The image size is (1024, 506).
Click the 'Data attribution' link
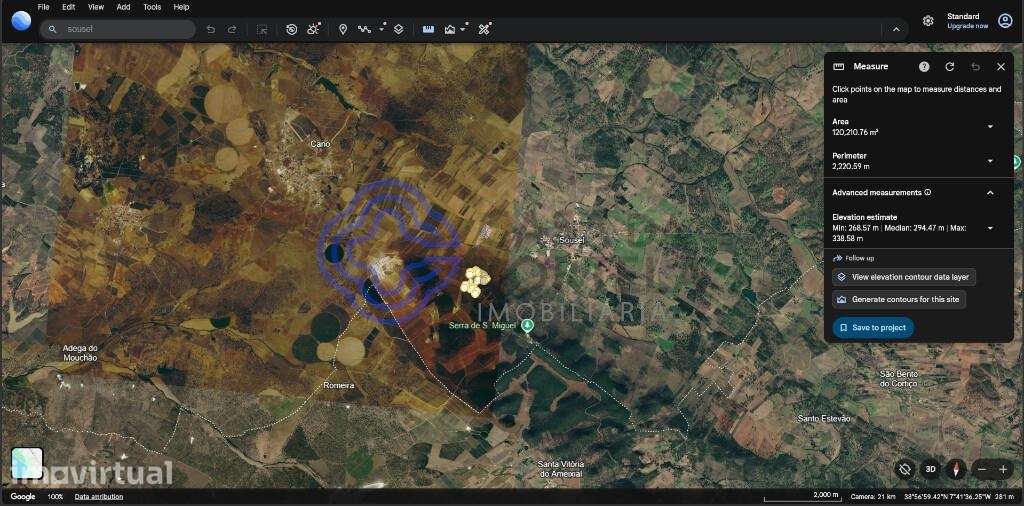point(99,497)
